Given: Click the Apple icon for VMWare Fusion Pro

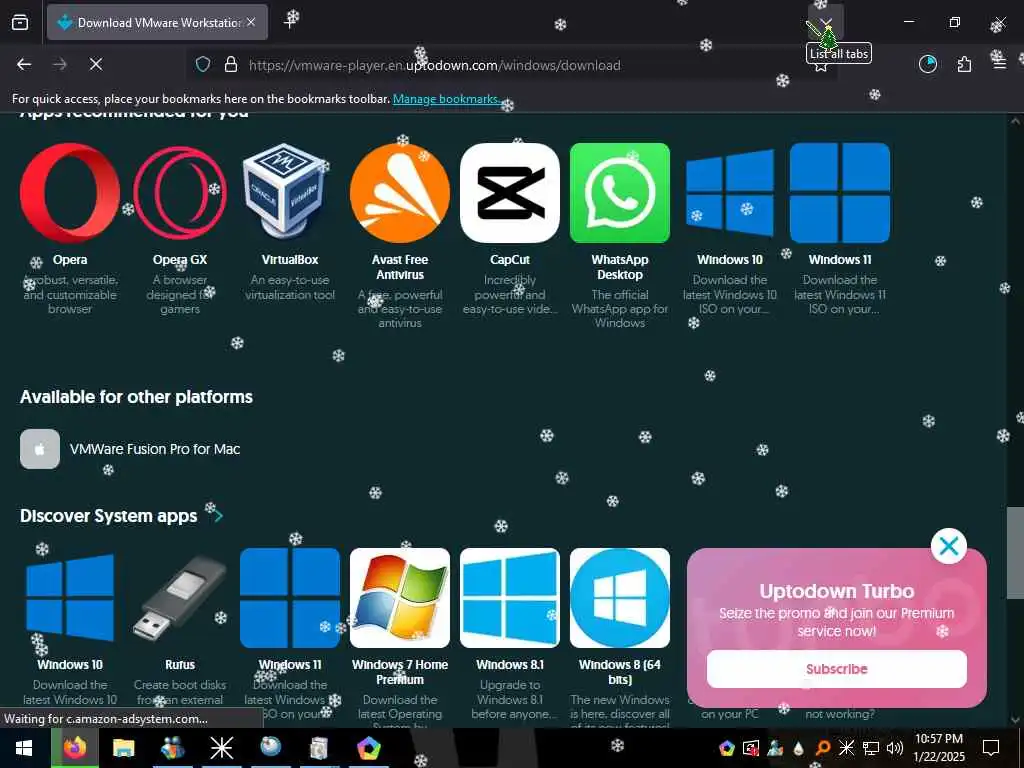Looking at the screenshot, I should tap(40, 449).
